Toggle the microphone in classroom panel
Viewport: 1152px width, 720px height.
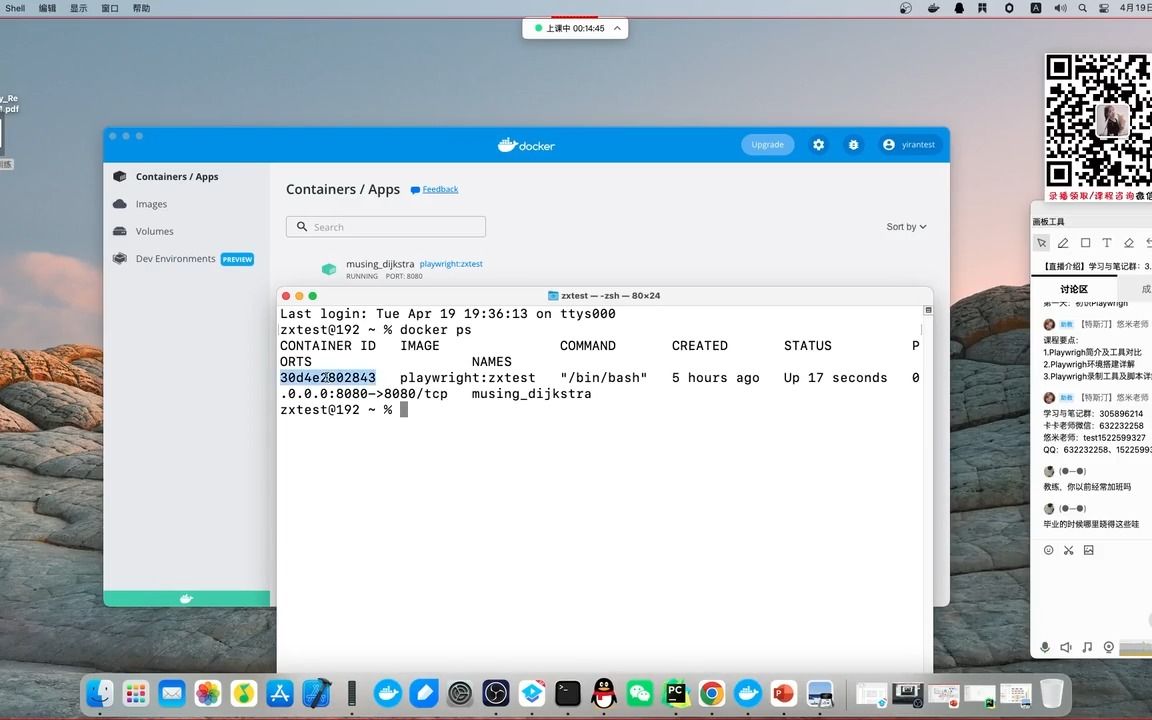(1045, 647)
